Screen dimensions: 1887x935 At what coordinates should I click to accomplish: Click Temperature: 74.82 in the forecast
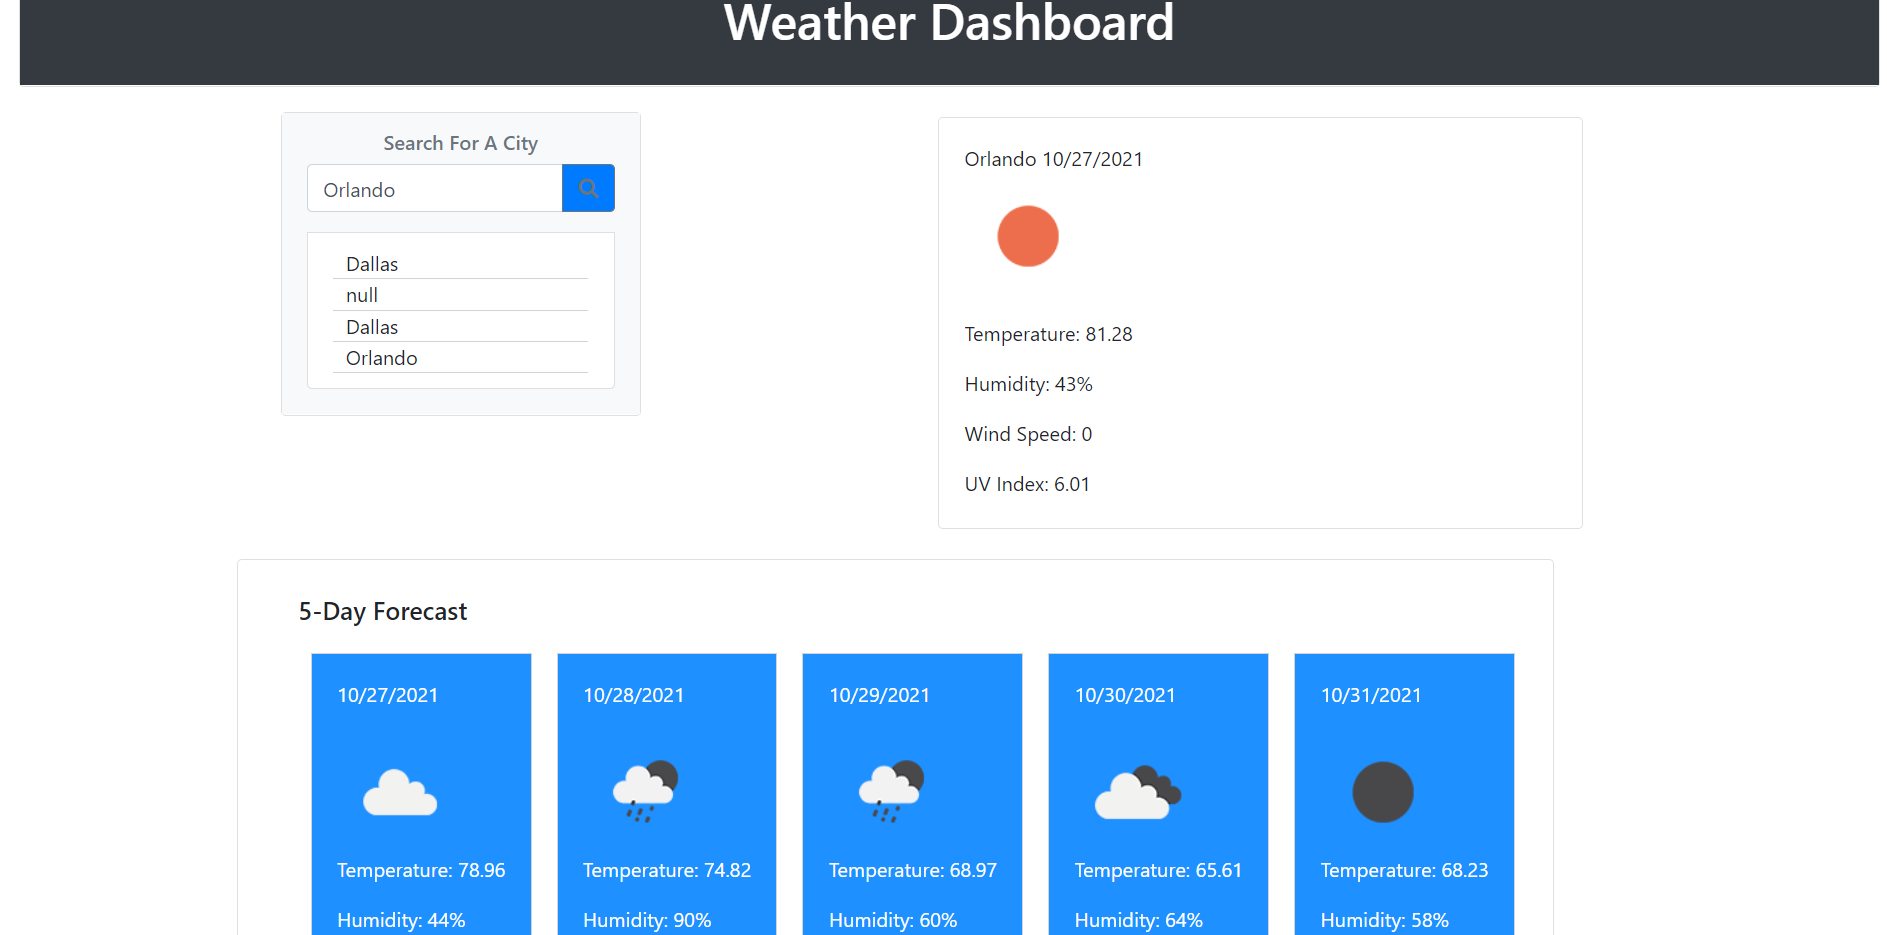(667, 870)
